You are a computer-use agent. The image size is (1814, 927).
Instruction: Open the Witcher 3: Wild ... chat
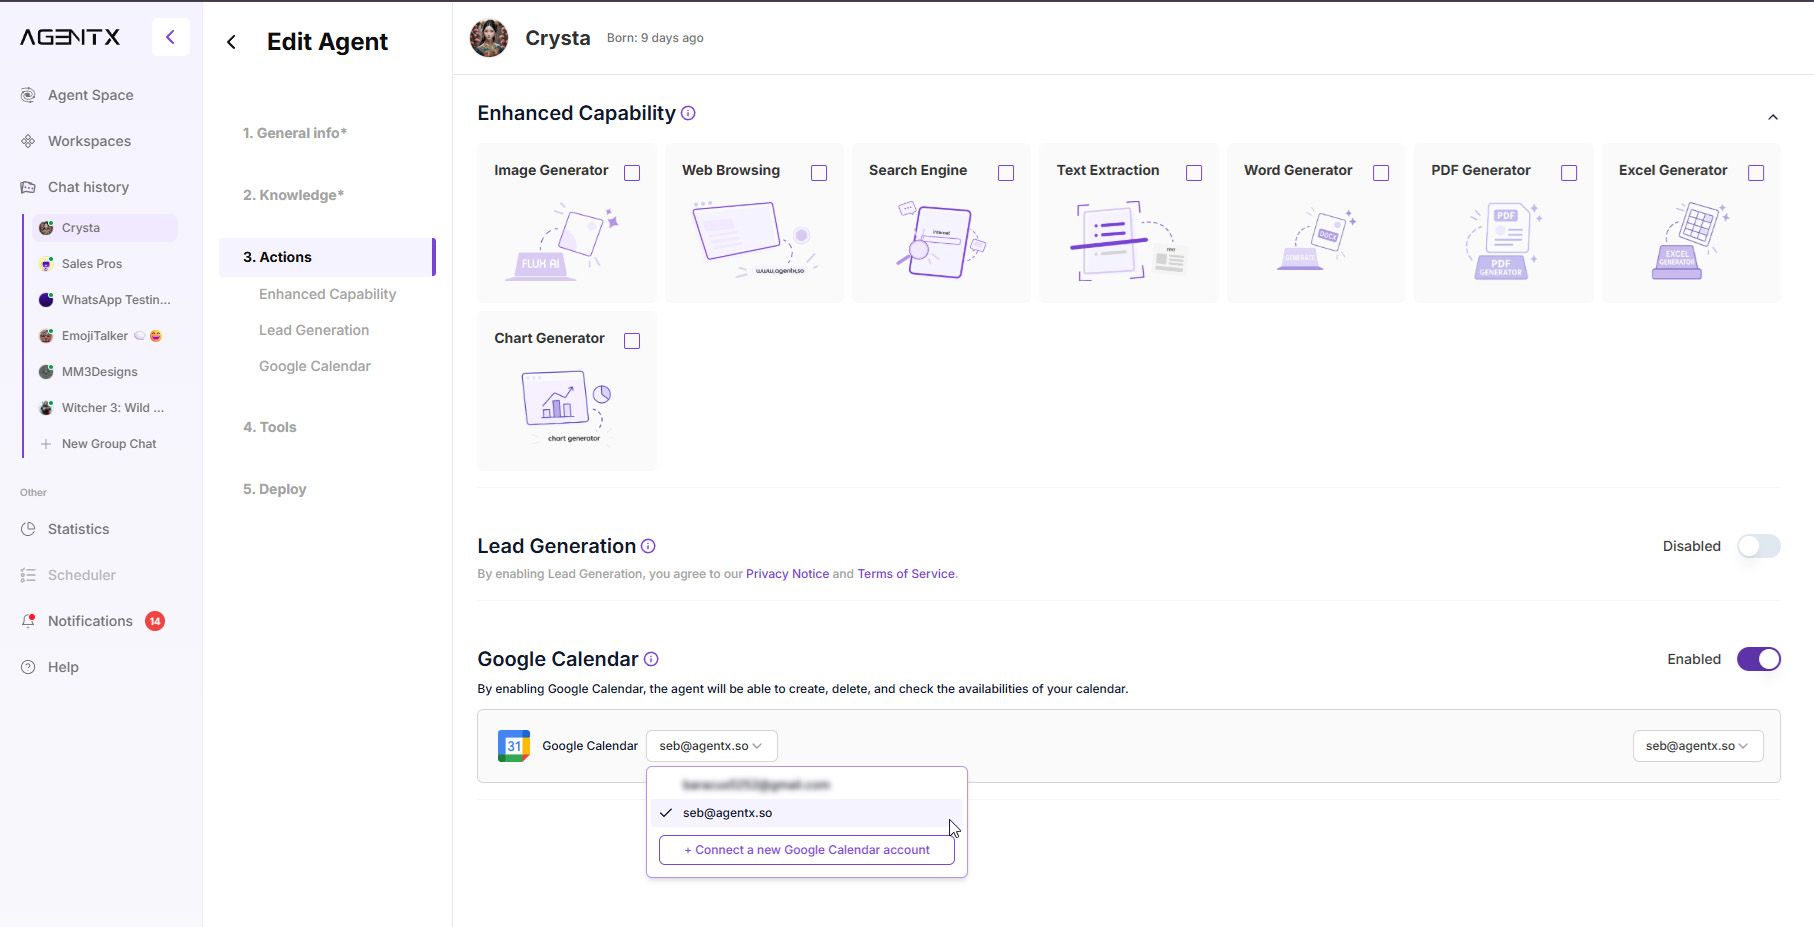coord(105,408)
